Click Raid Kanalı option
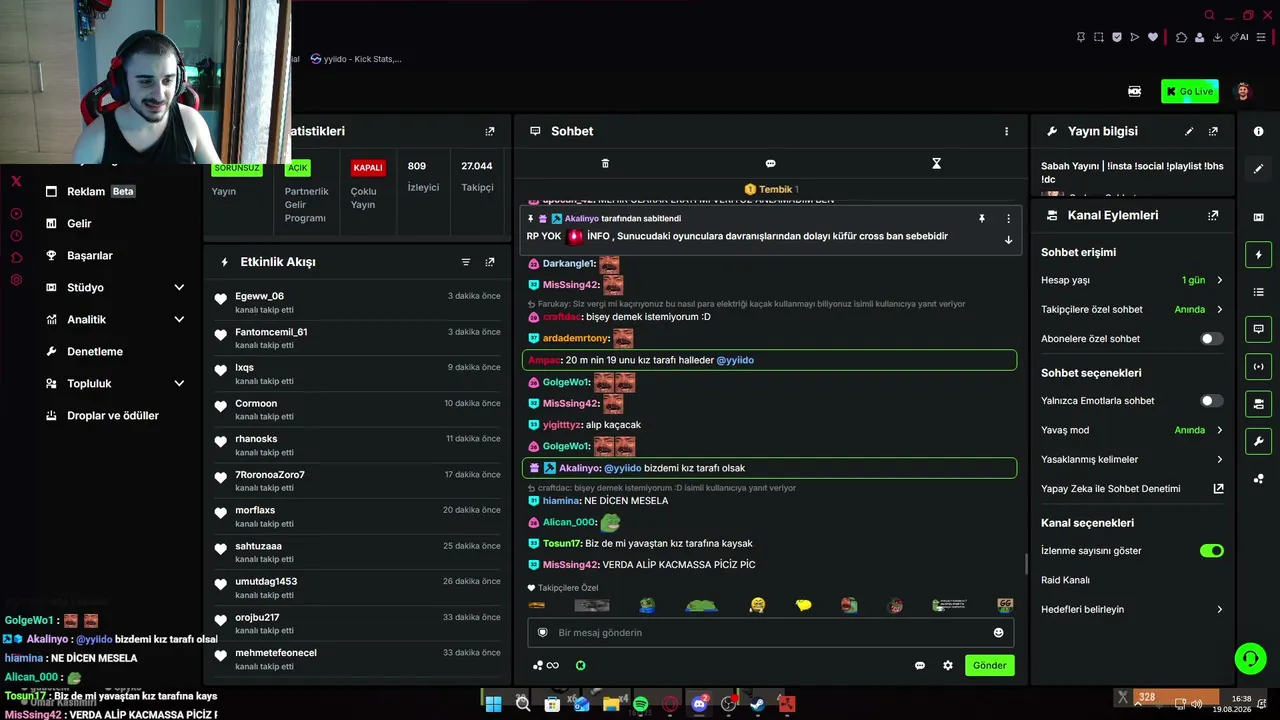Screen dimensions: 1280x720 coord(1065,580)
